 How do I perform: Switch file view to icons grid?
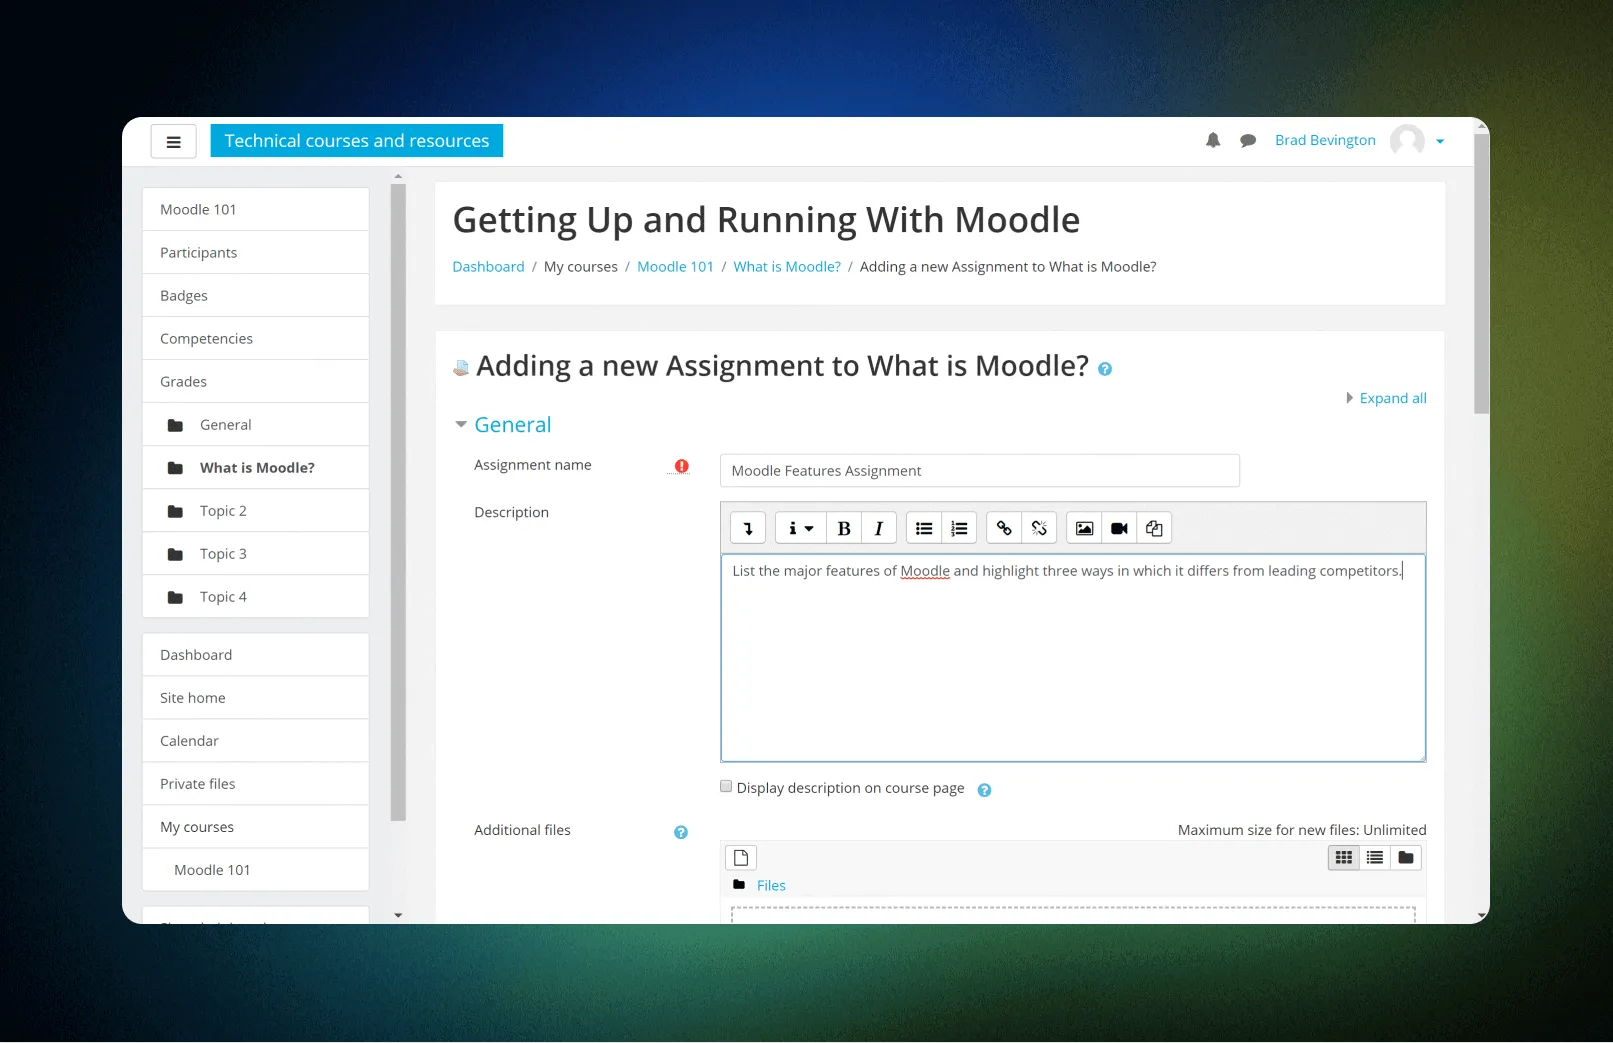(x=1344, y=858)
